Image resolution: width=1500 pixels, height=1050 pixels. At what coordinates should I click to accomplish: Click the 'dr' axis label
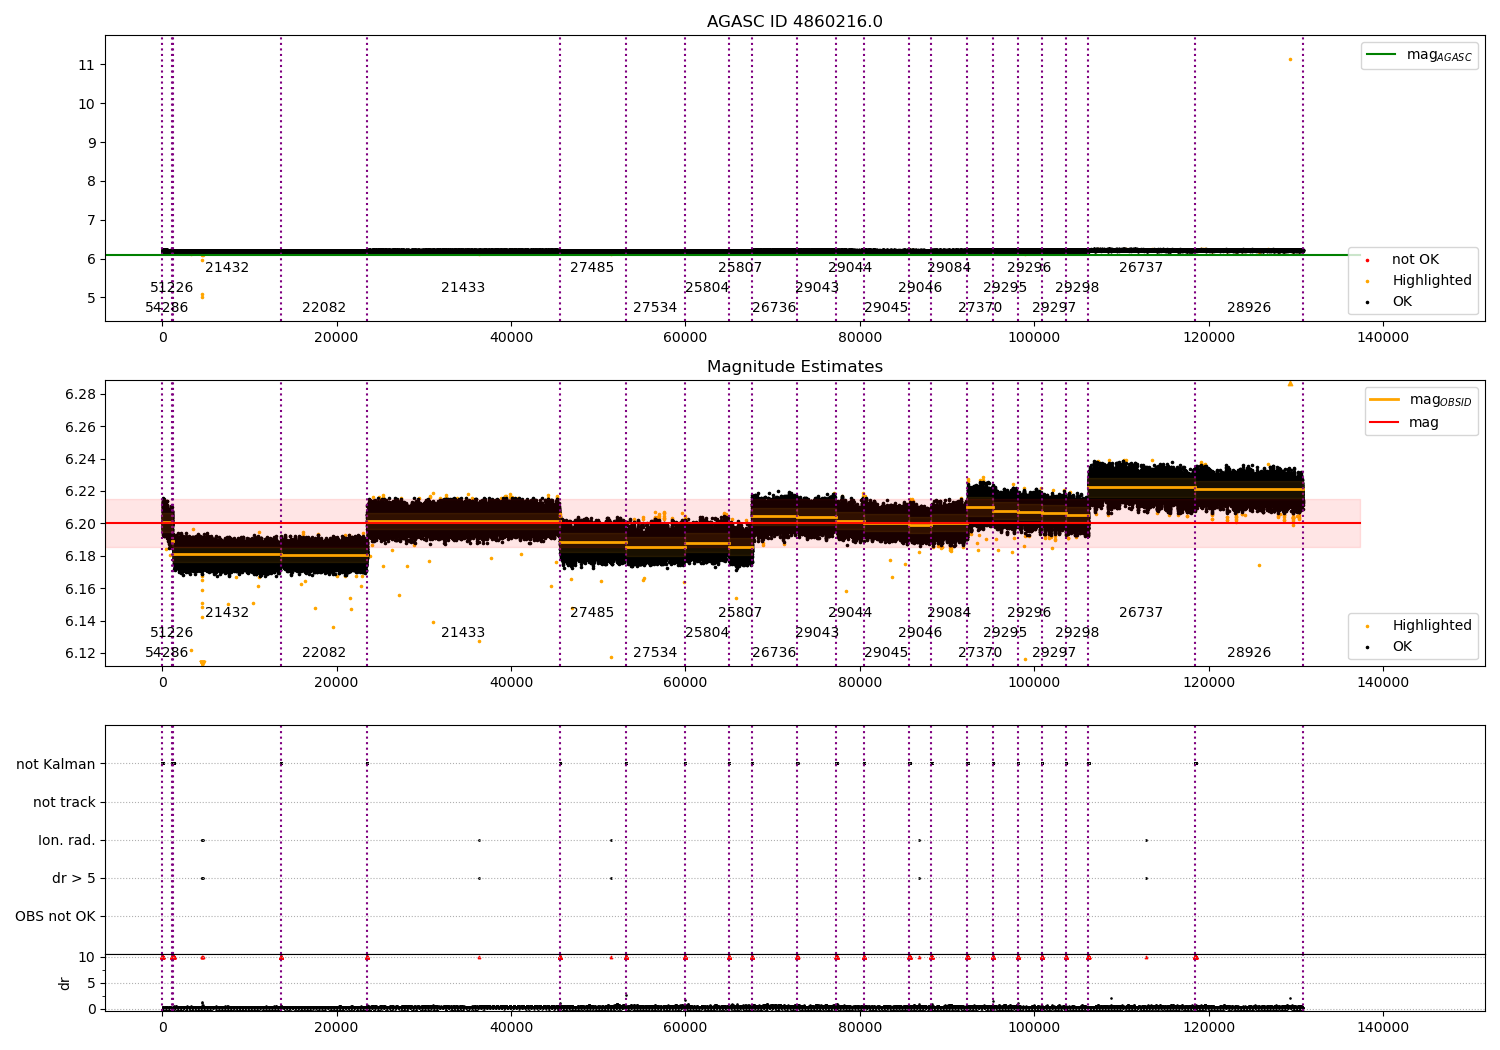[x=65, y=983]
